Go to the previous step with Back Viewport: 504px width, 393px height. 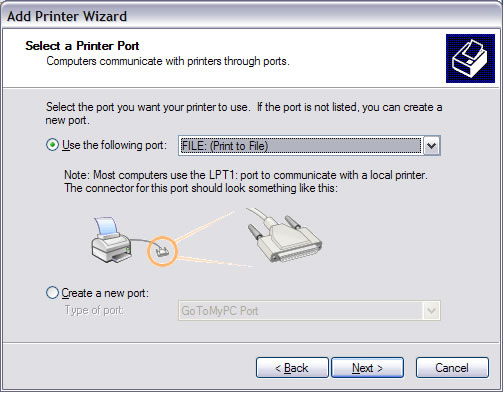292,368
